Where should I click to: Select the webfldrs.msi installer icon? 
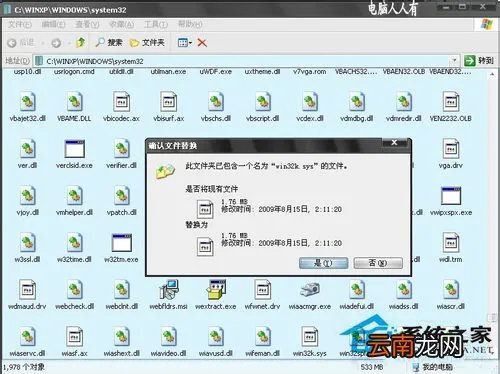pyautogui.click(x=168, y=290)
